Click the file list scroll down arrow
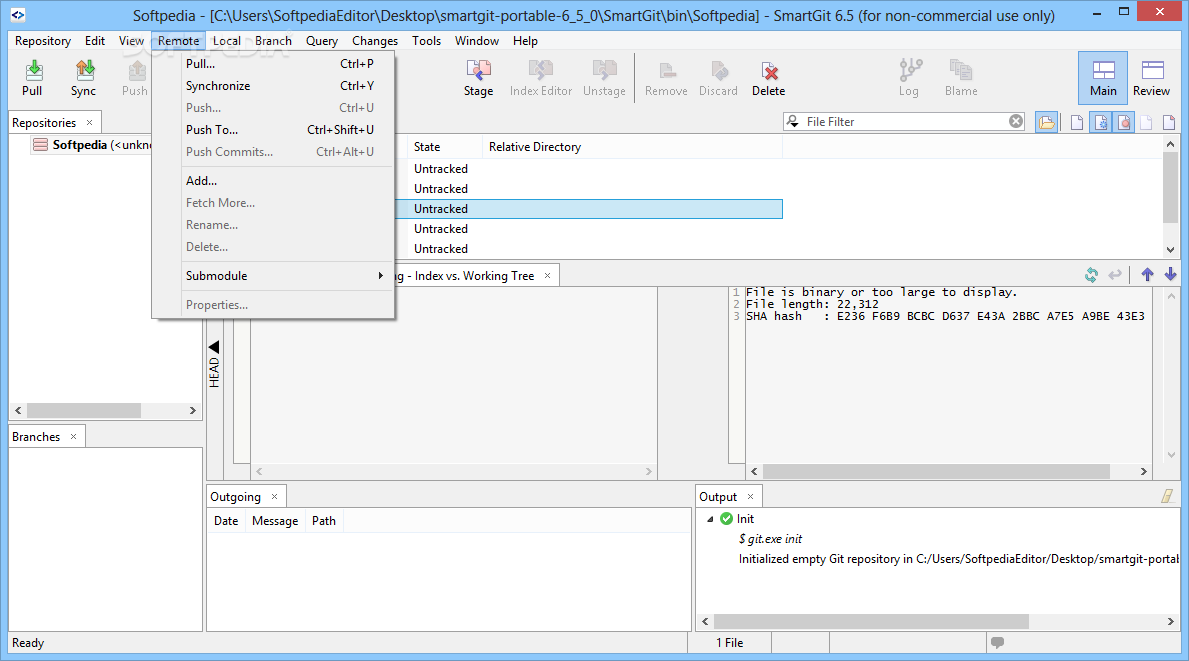The image size is (1189, 661). 1171,249
